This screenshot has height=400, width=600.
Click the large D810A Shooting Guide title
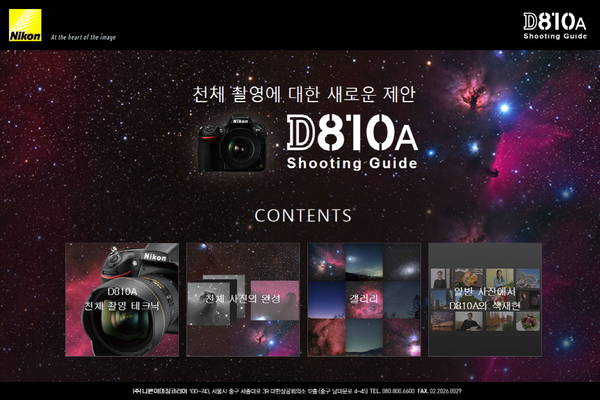tap(352, 142)
